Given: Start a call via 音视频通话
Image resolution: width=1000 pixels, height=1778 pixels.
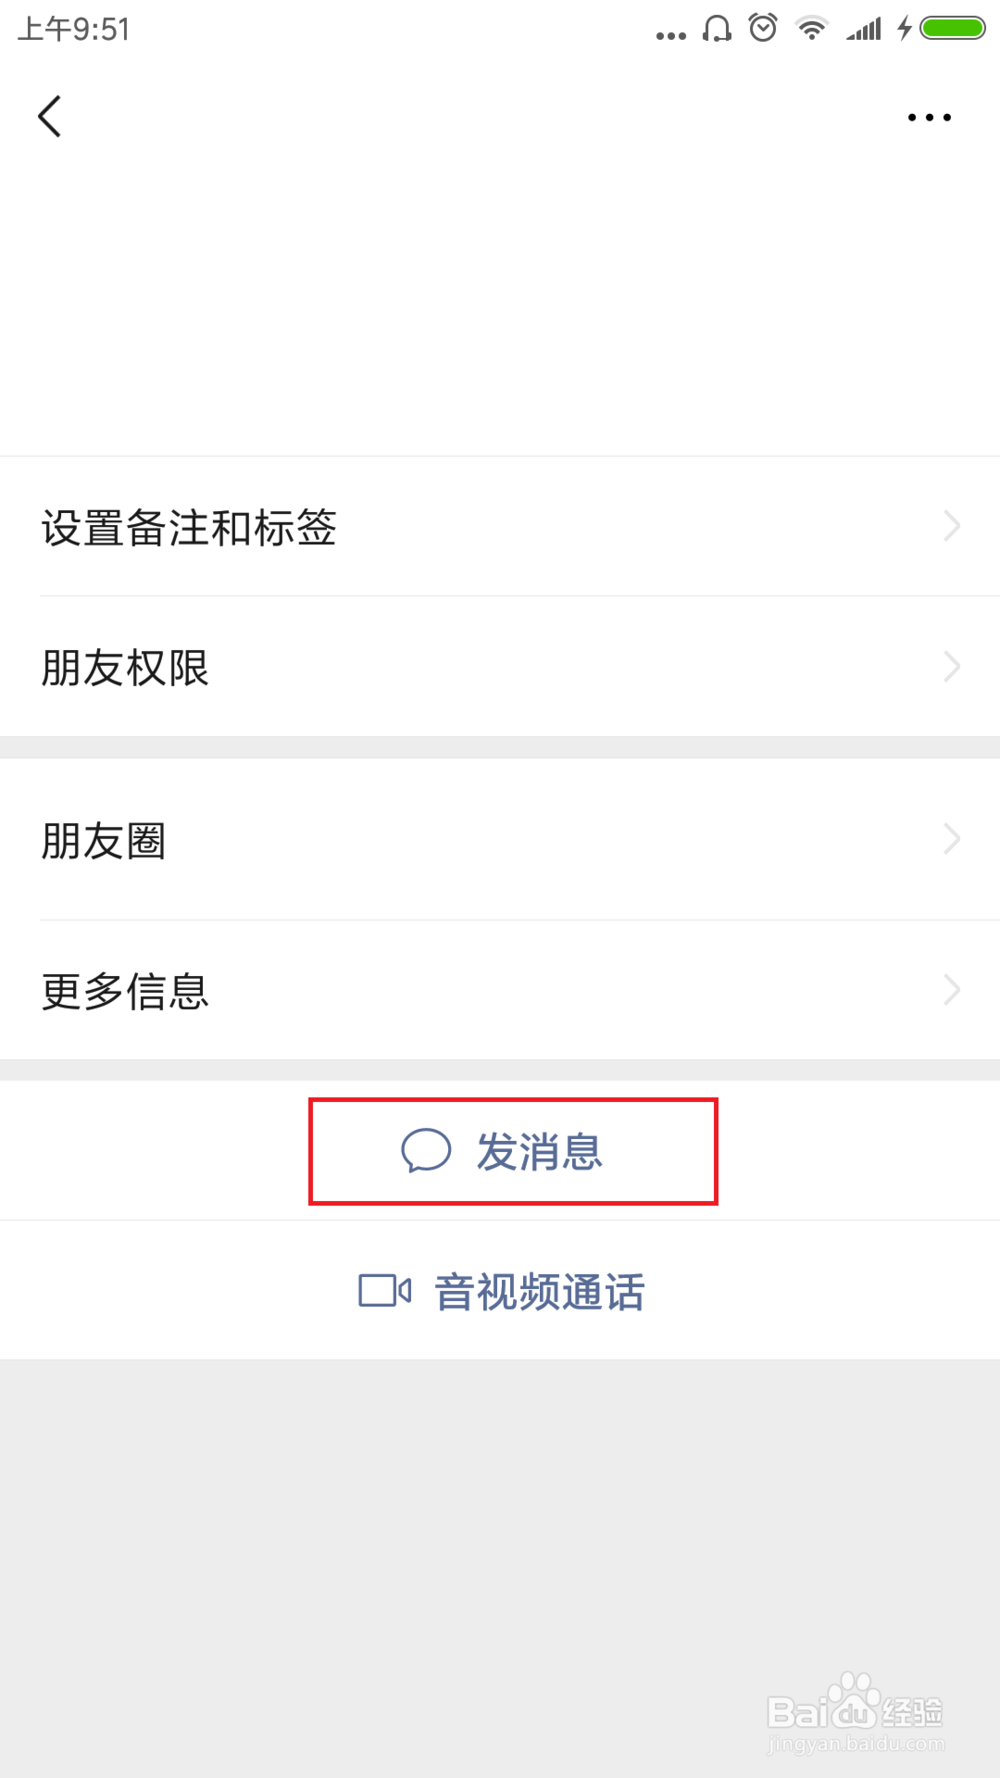Looking at the screenshot, I should 539,1292.
